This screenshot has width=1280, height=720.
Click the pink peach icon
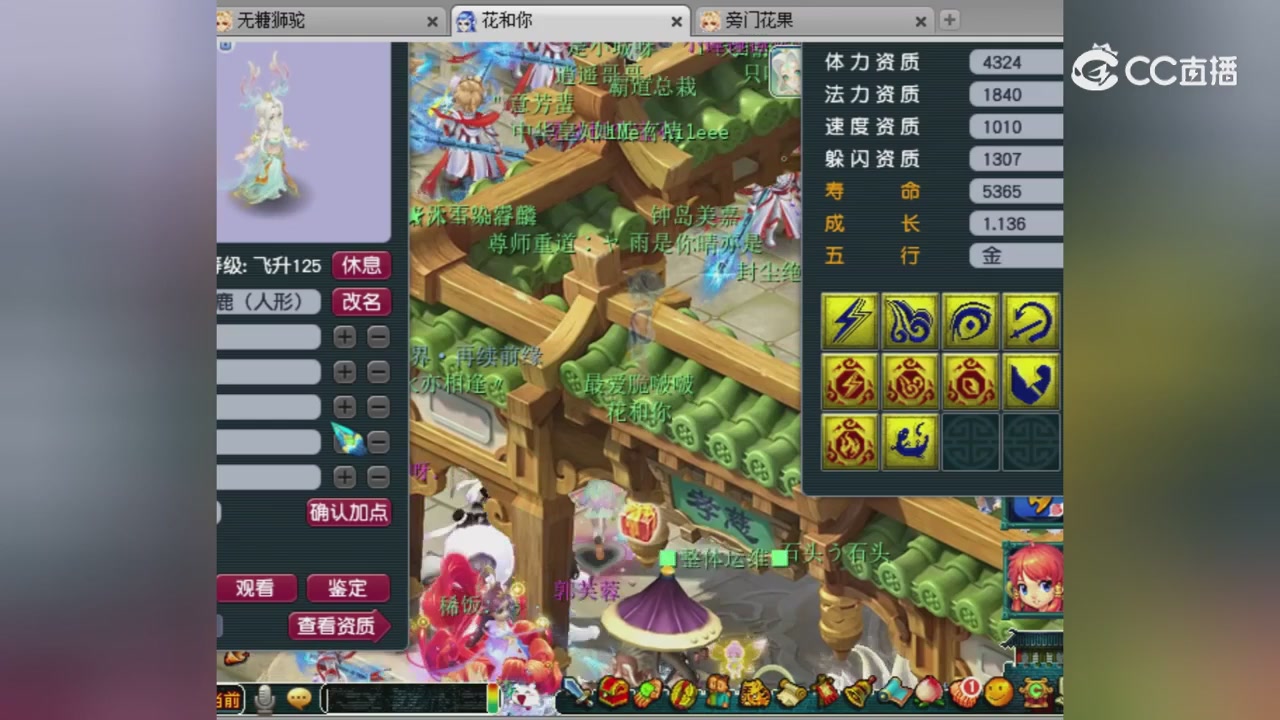(930, 692)
